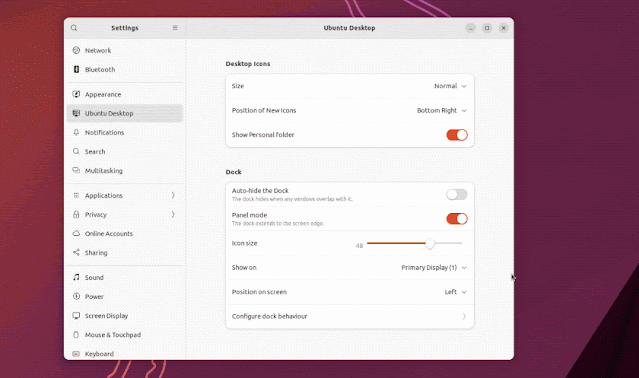Click 'The dock hides when any windows overlap' text

(292, 199)
